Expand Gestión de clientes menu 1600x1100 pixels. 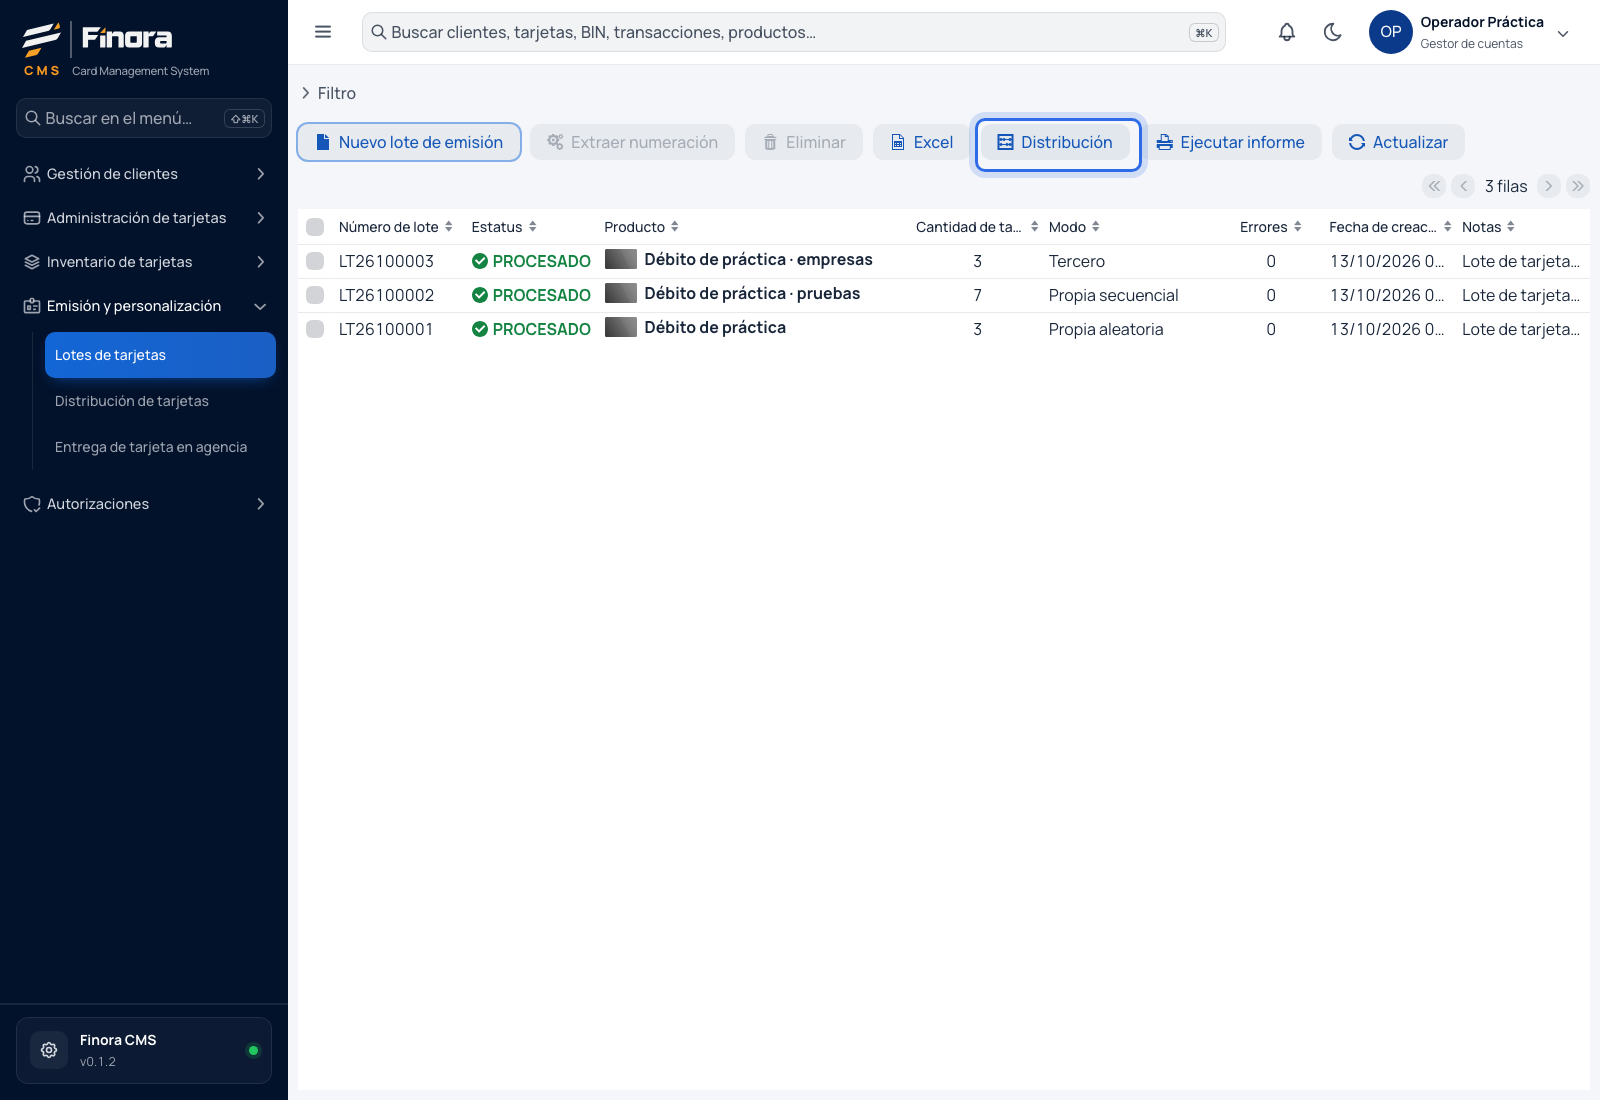(144, 174)
